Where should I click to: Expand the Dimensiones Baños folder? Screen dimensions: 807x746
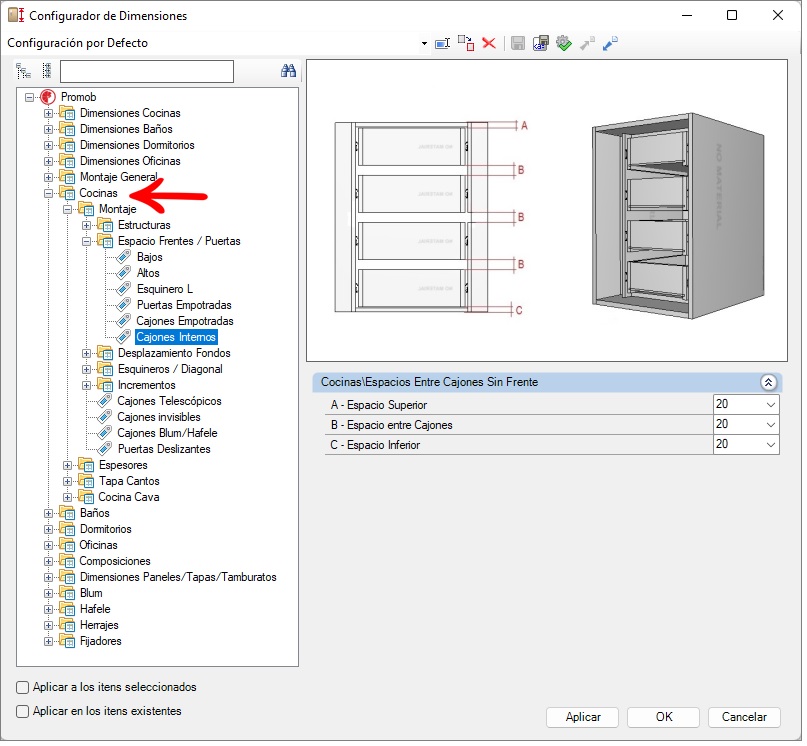pyautogui.click(x=48, y=129)
